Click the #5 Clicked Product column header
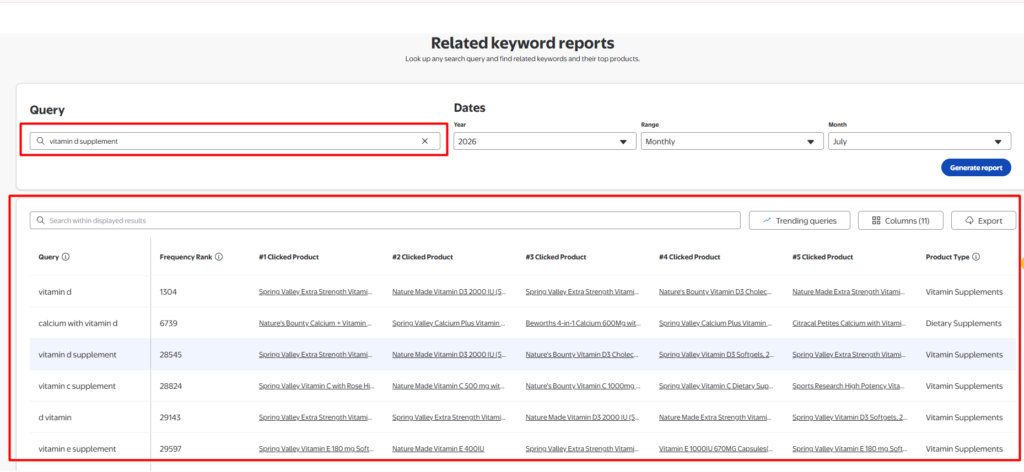 click(822, 257)
